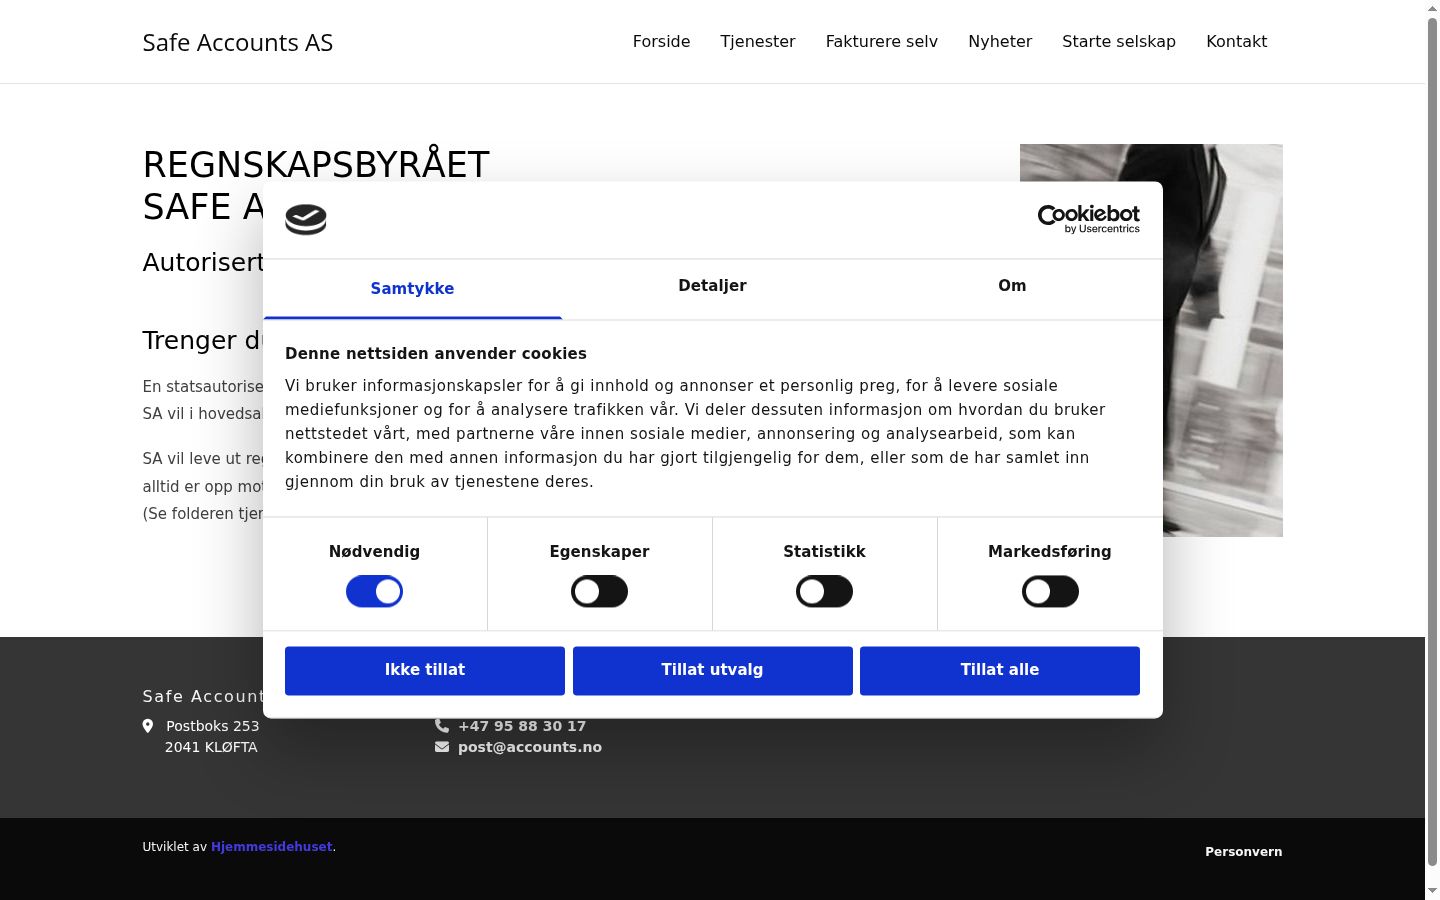
Task: Accept all cookies with Tillat alle
Action: pos(1000,670)
